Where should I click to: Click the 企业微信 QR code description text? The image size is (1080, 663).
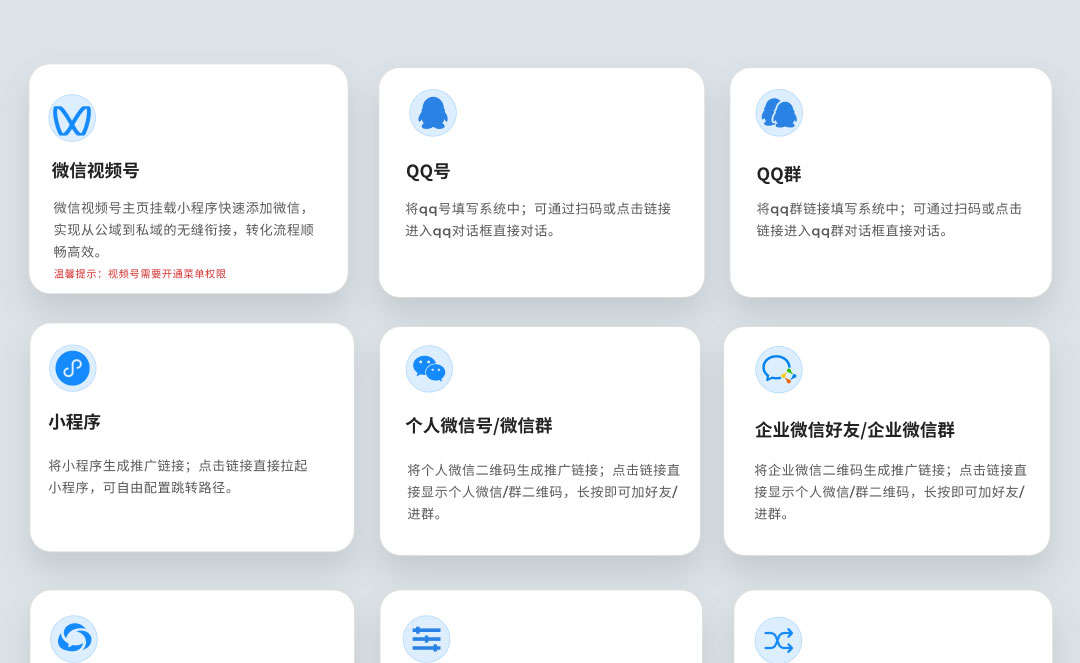point(890,492)
